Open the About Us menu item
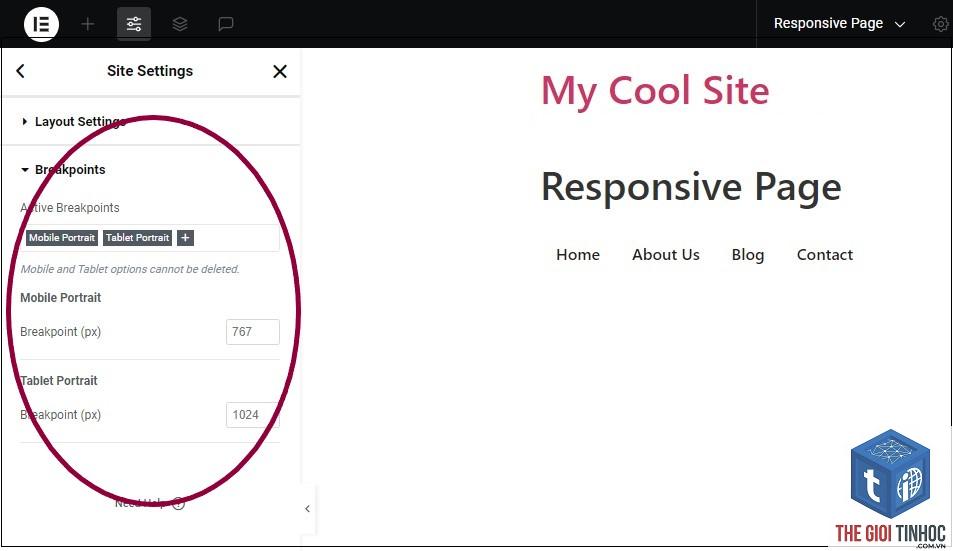Image resolution: width=953 pixels, height=551 pixels. click(x=666, y=255)
